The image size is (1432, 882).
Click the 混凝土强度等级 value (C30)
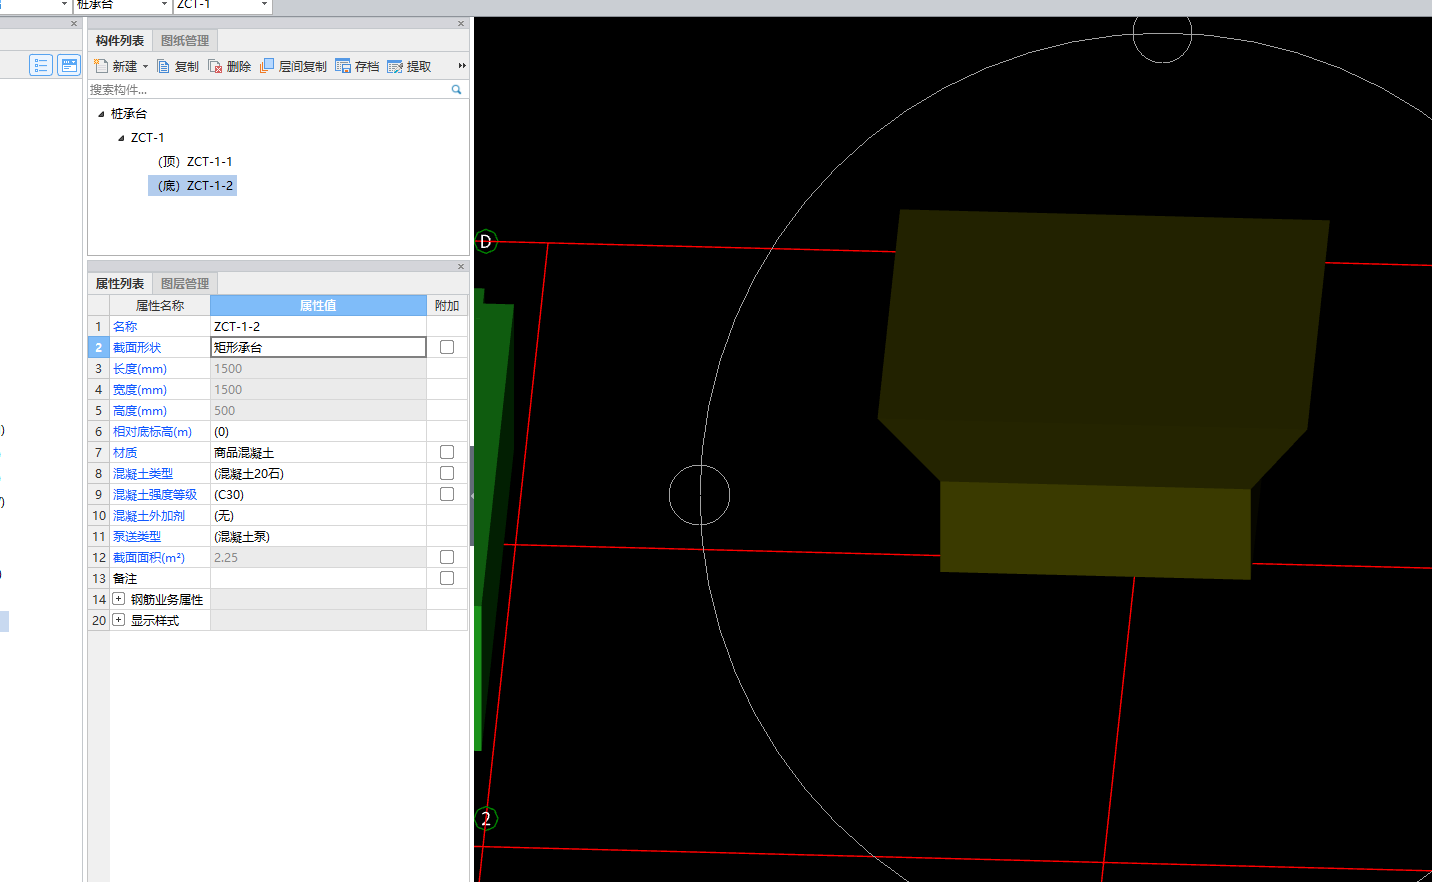(x=318, y=495)
